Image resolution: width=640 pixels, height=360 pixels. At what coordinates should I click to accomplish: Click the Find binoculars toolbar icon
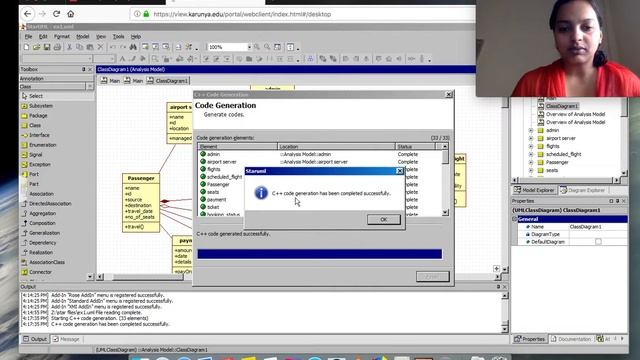click(x=133, y=47)
